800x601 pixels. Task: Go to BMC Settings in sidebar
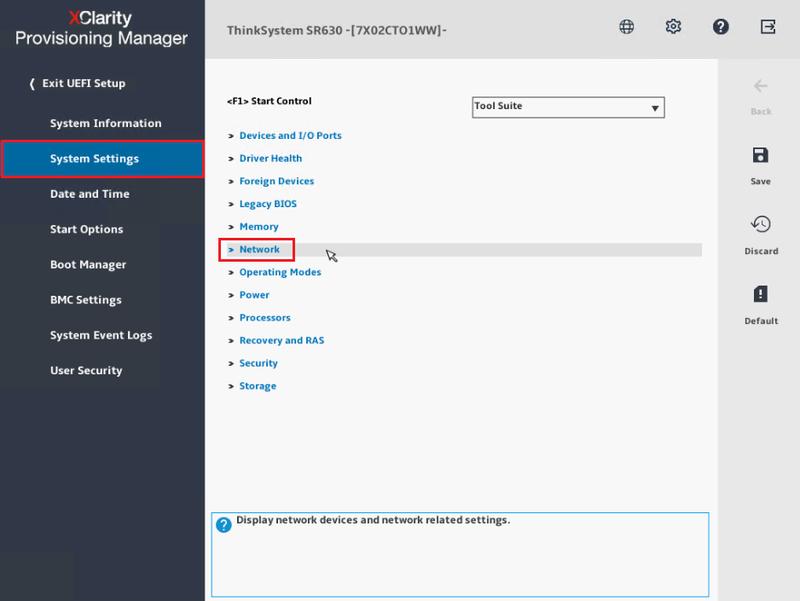[x=85, y=300]
